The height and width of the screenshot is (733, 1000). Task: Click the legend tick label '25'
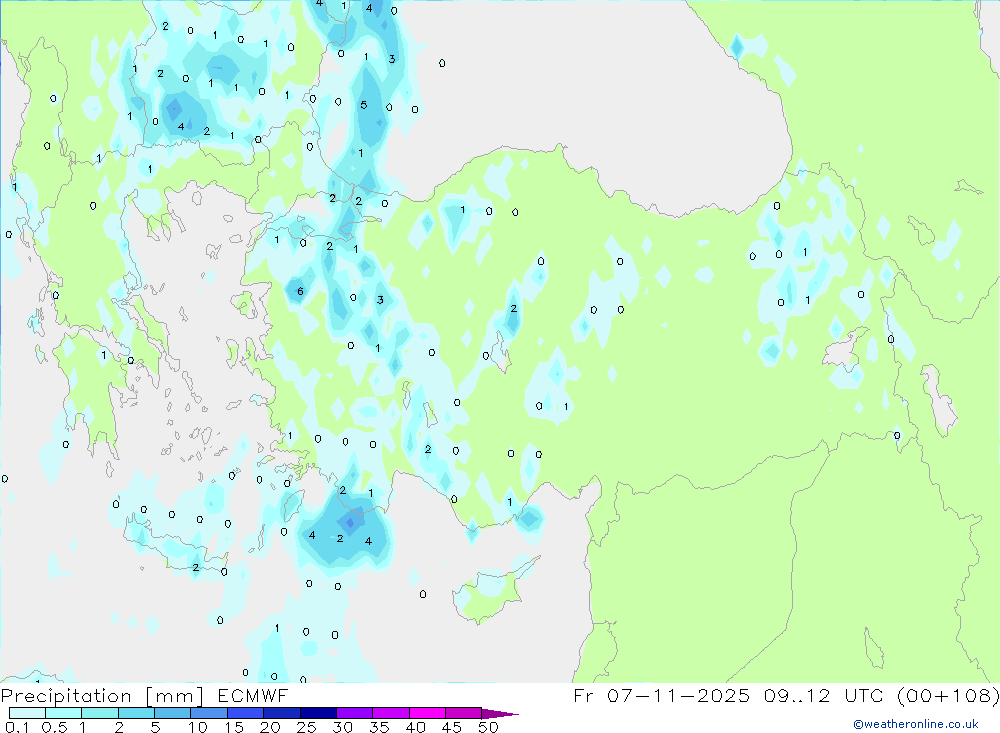coord(306,727)
